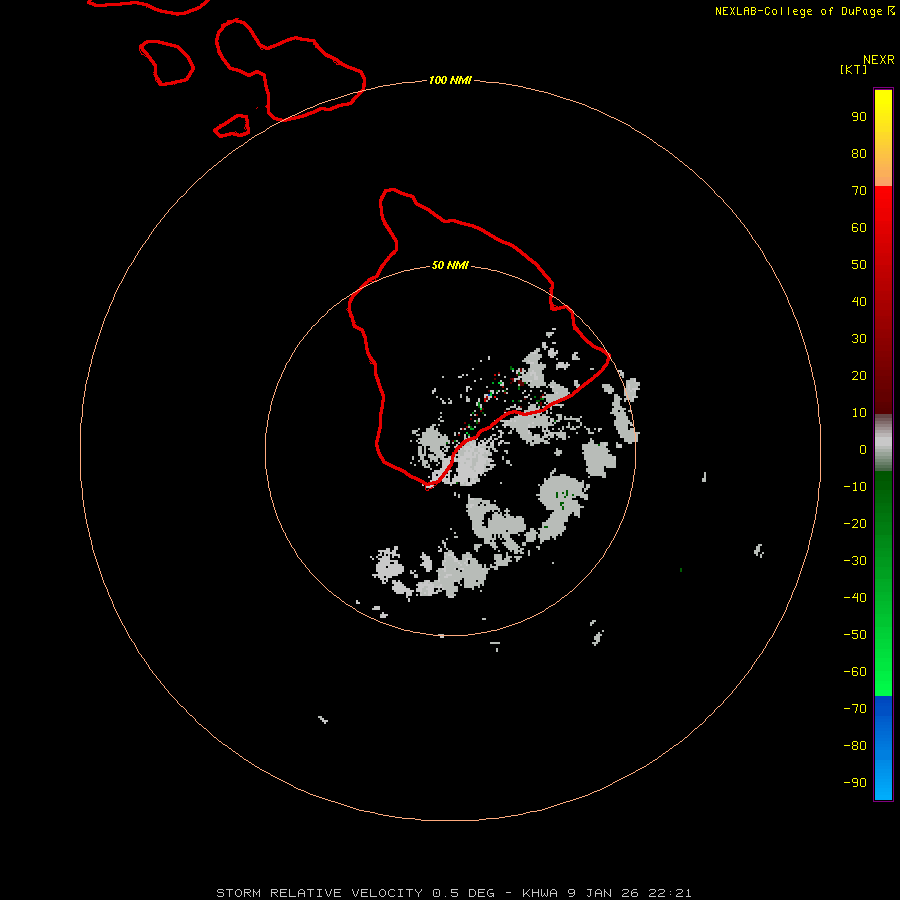The image size is (900, 900).
Task: Click the 30 value on the velocity scale
Action: click(859, 339)
